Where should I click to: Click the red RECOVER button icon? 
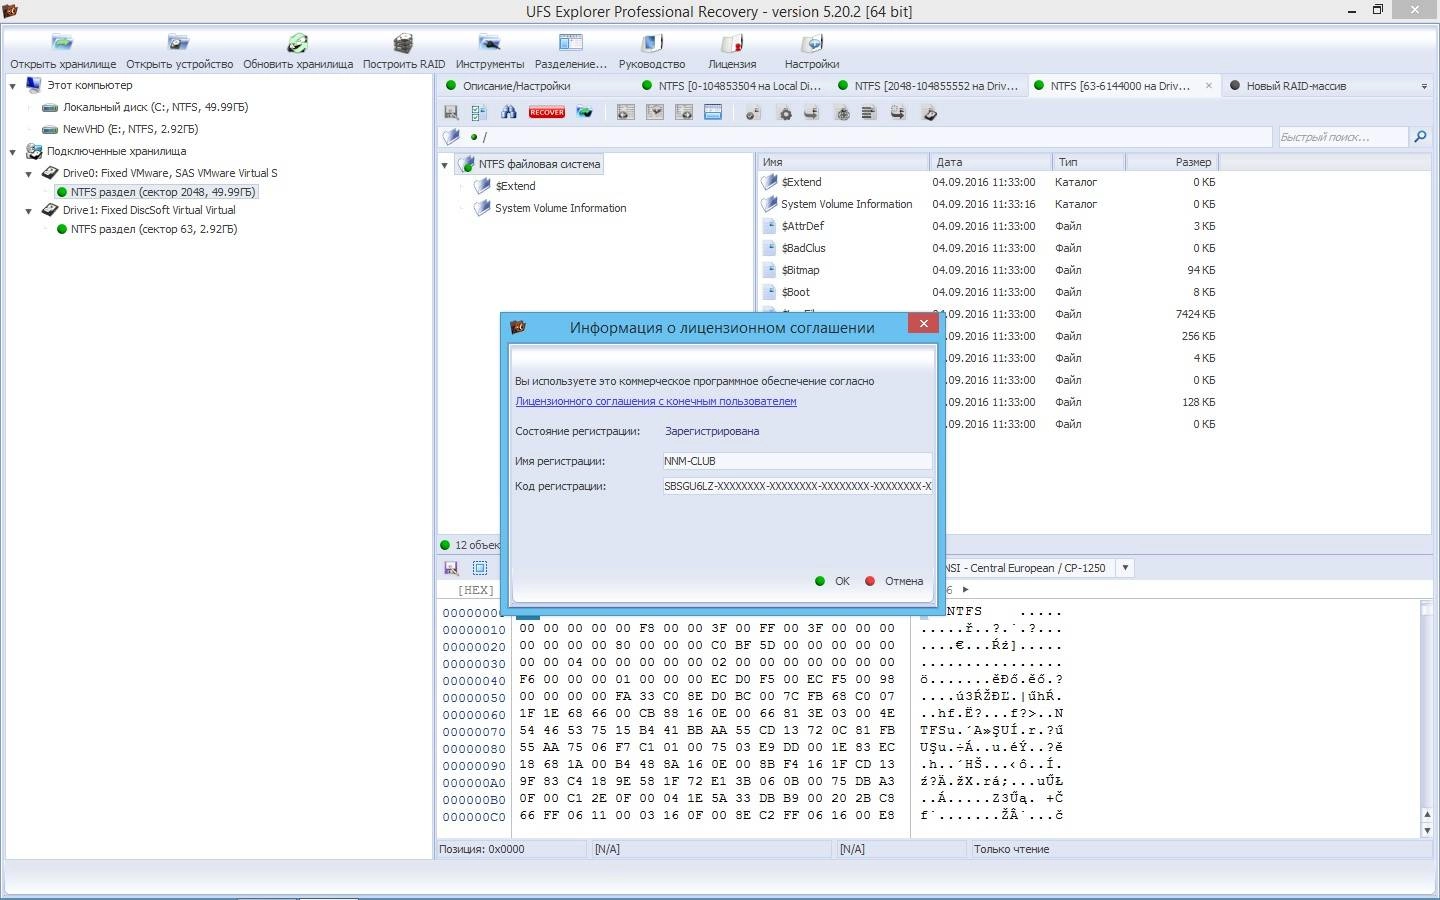coord(547,113)
